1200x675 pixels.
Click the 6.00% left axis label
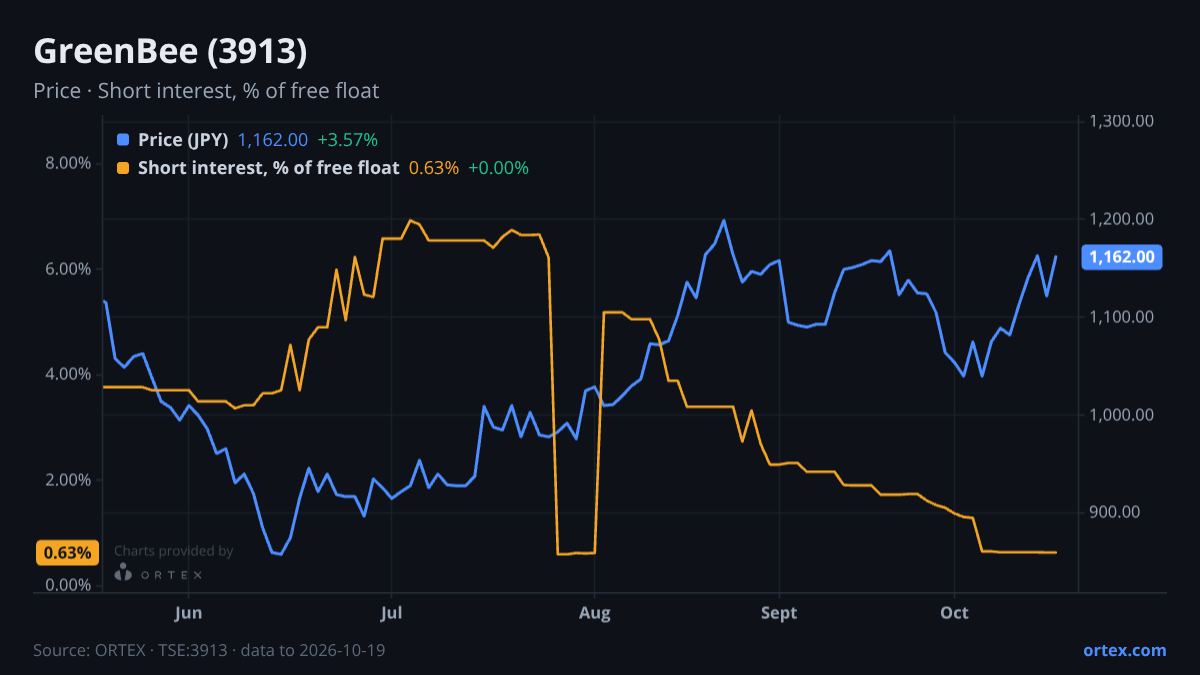pyautogui.click(x=68, y=269)
